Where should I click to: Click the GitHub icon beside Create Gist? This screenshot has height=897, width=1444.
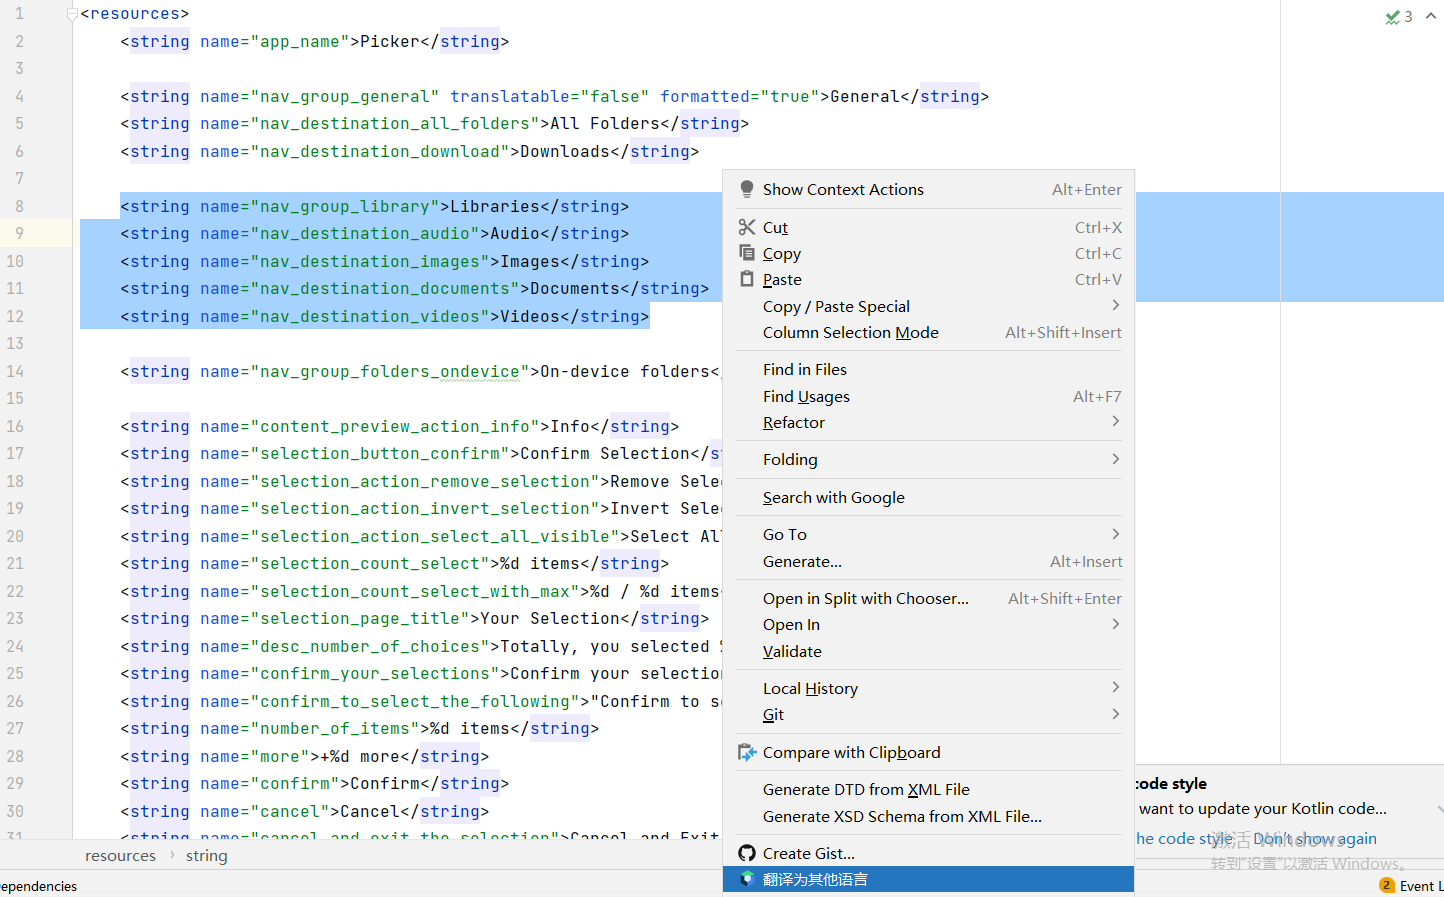pos(746,853)
